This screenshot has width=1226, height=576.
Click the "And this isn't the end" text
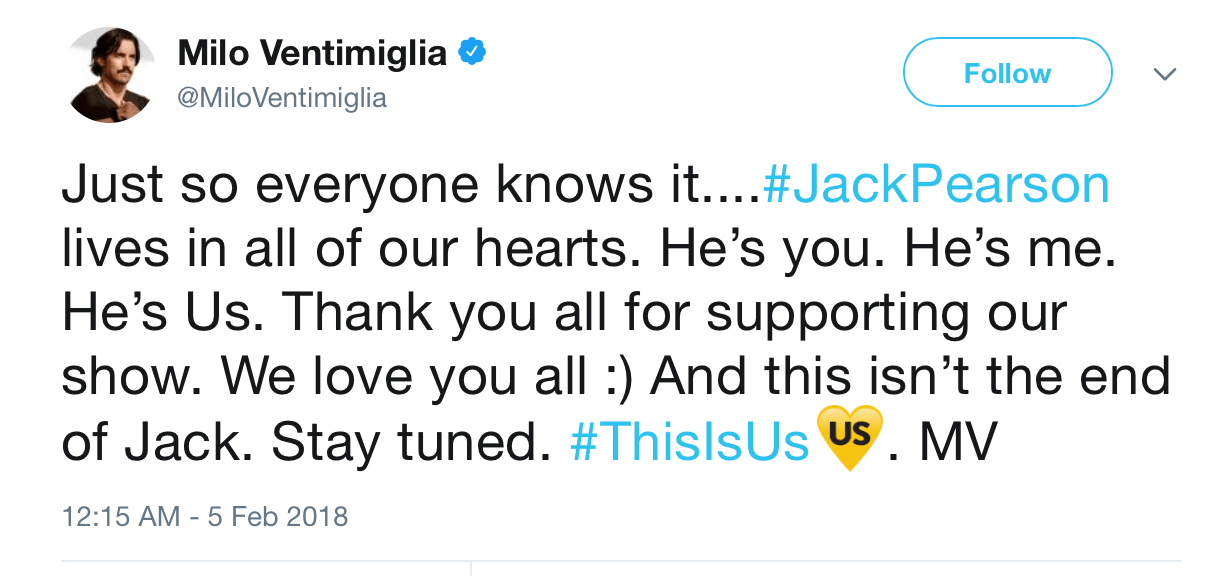point(911,375)
